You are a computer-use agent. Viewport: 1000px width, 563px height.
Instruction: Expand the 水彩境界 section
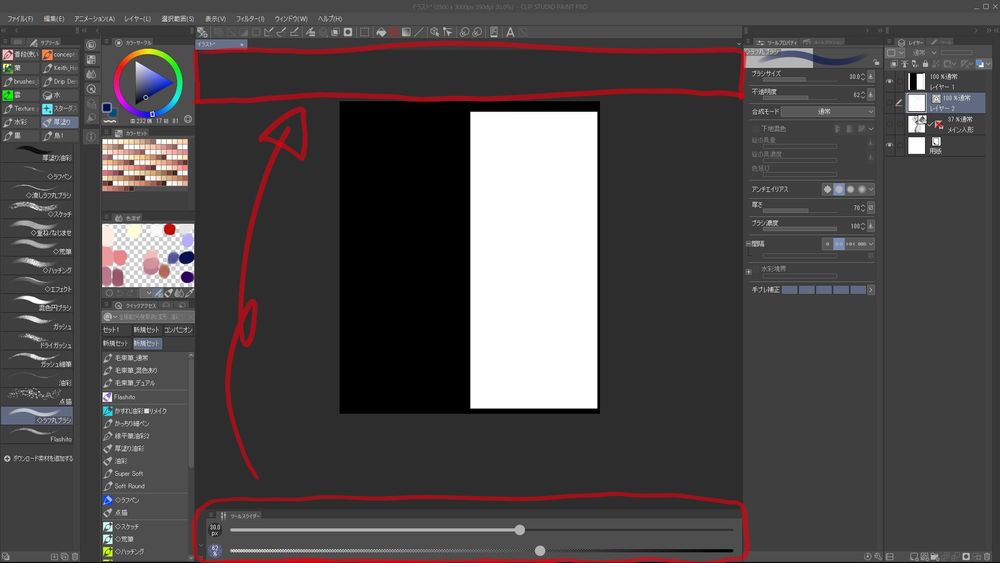[x=749, y=272]
